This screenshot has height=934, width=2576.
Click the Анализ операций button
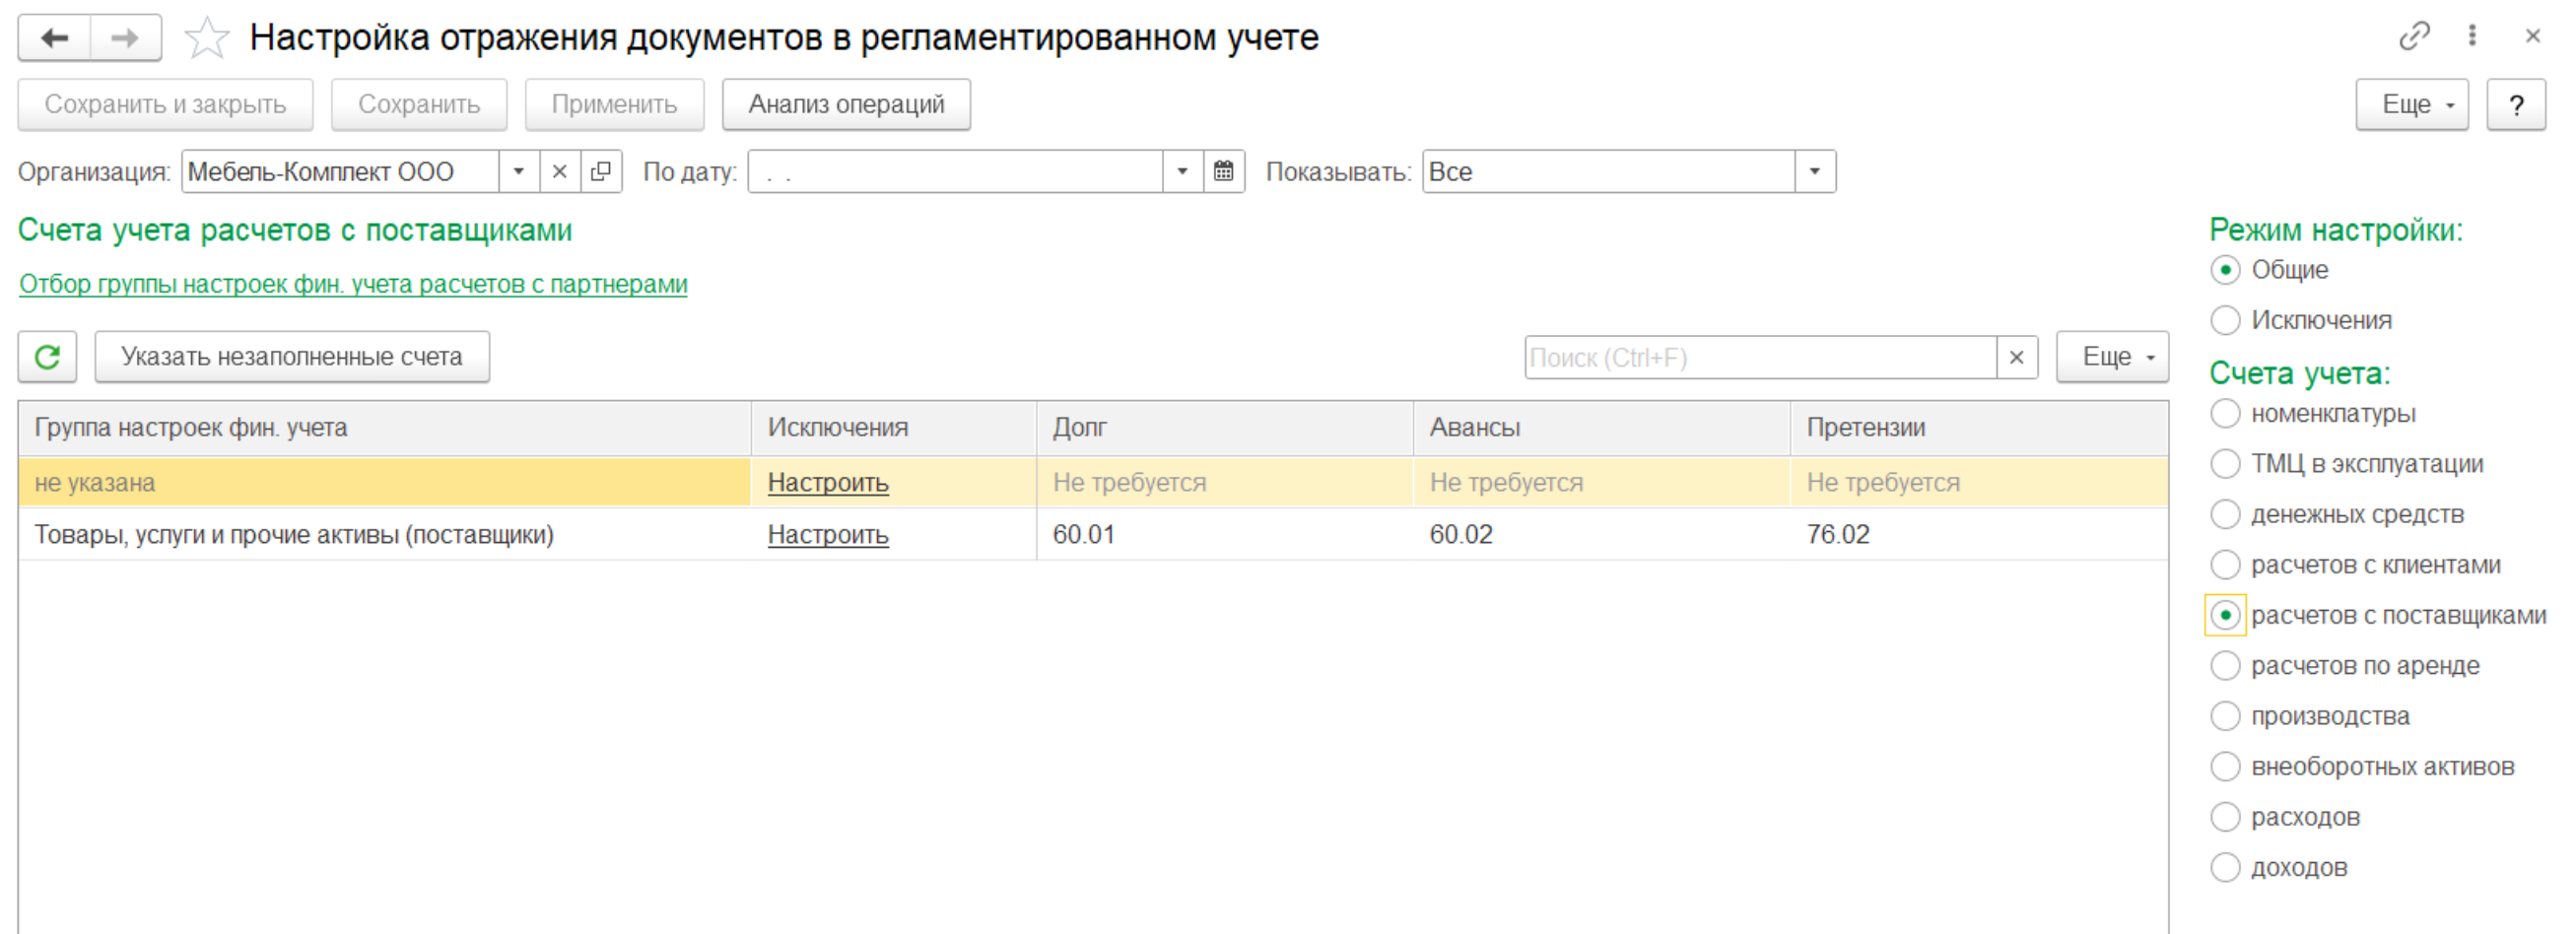846,104
